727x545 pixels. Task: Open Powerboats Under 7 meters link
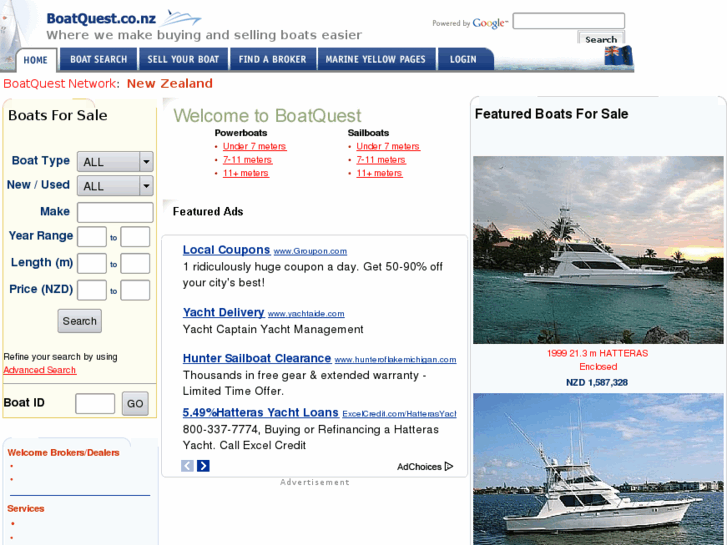(x=255, y=146)
